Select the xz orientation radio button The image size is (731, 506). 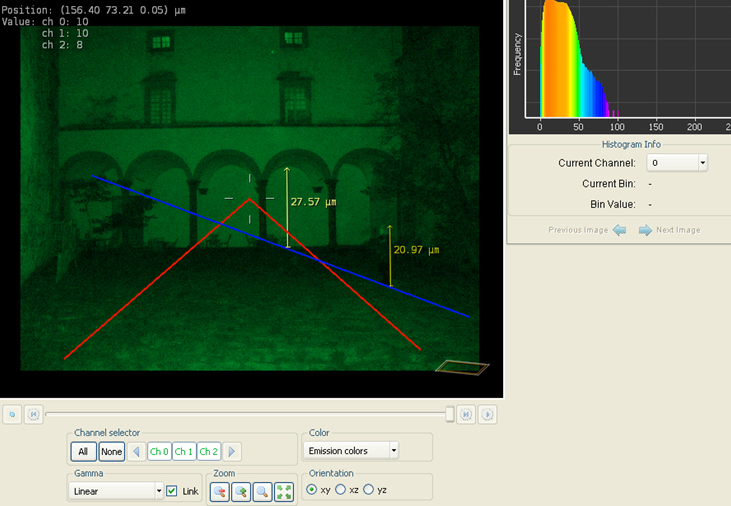pyautogui.click(x=341, y=490)
